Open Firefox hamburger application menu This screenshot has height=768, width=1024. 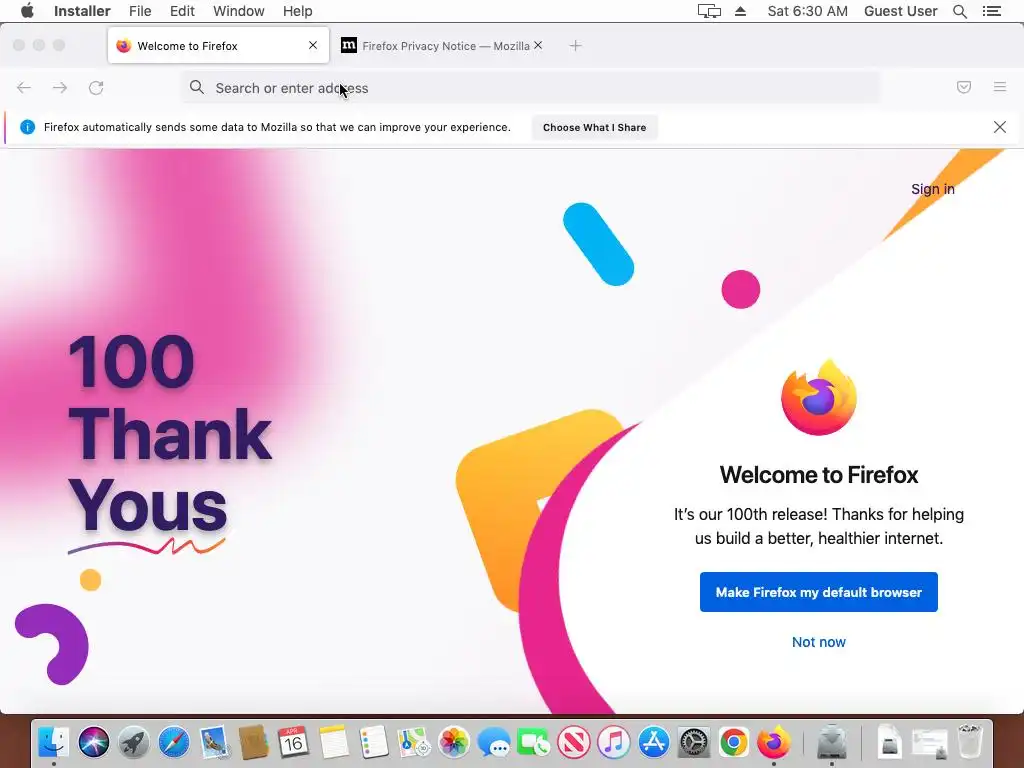point(1000,87)
